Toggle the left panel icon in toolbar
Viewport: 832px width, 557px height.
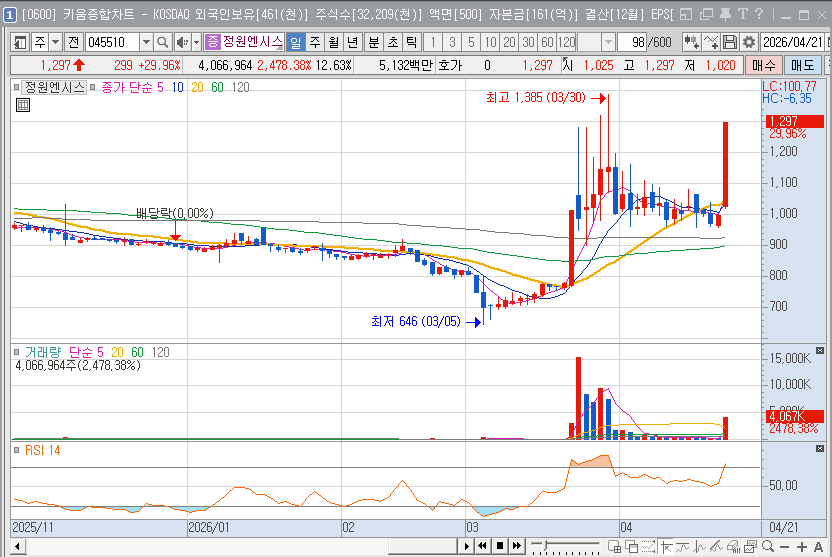click(20, 42)
